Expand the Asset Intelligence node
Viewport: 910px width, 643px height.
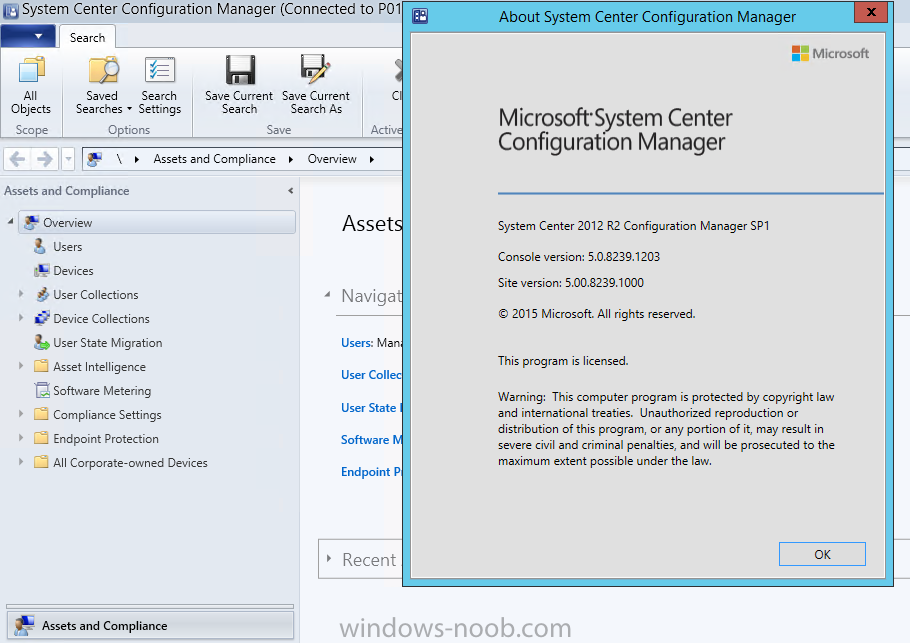tap(21, 366)
